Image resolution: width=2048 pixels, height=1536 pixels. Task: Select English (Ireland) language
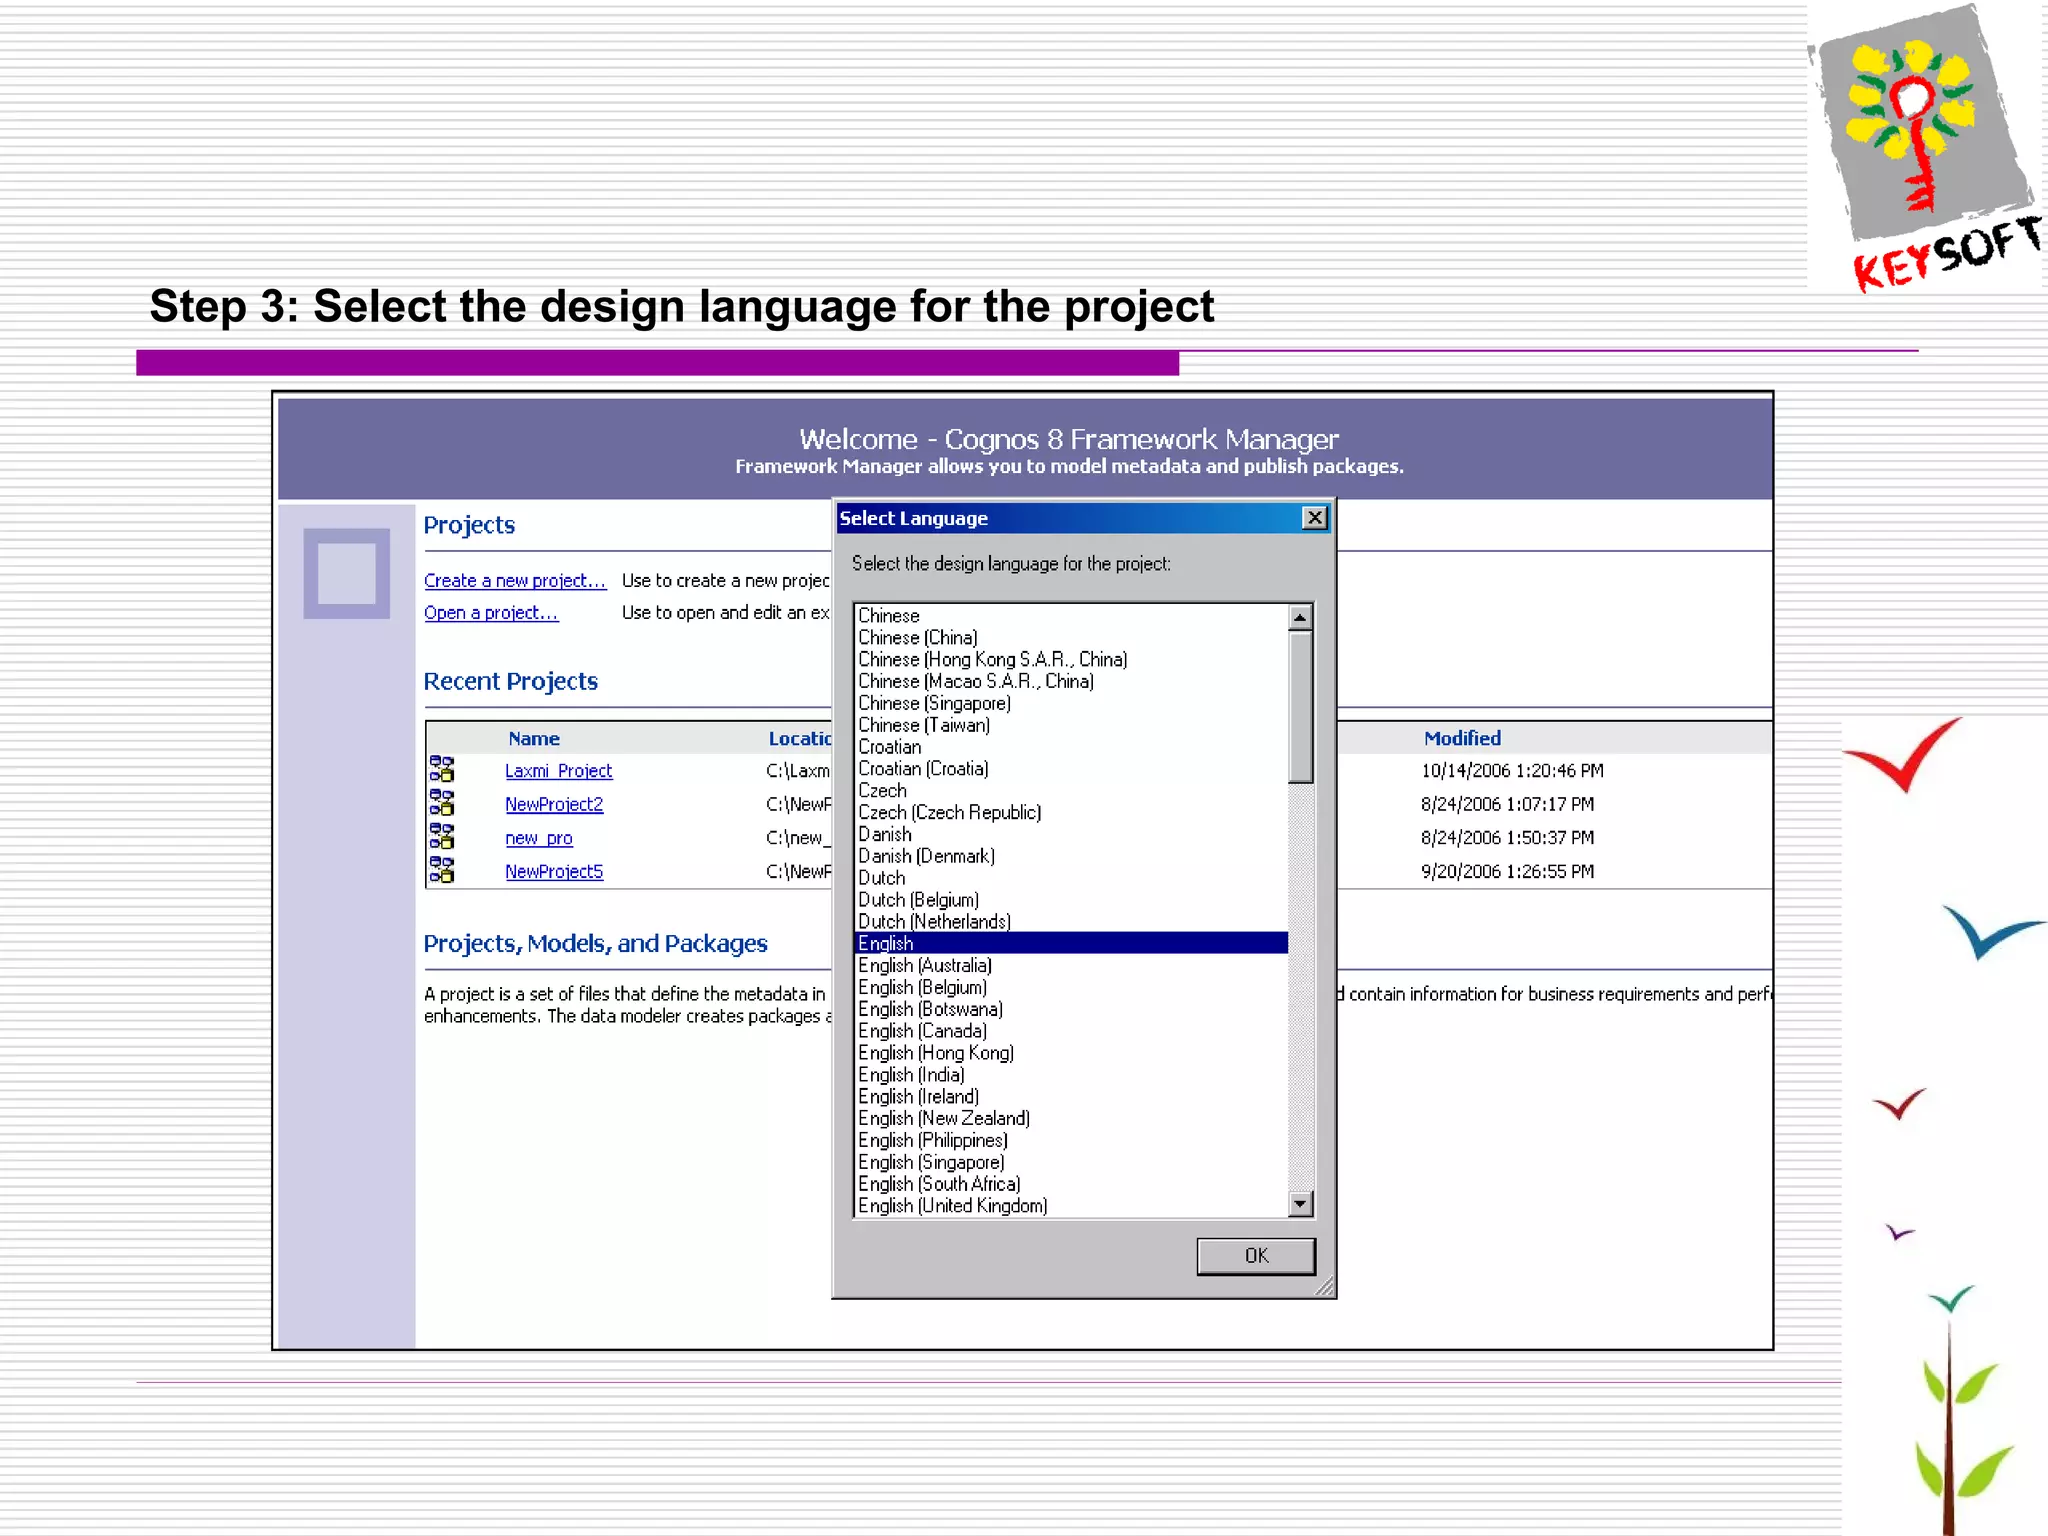tap(1072, 1097)
